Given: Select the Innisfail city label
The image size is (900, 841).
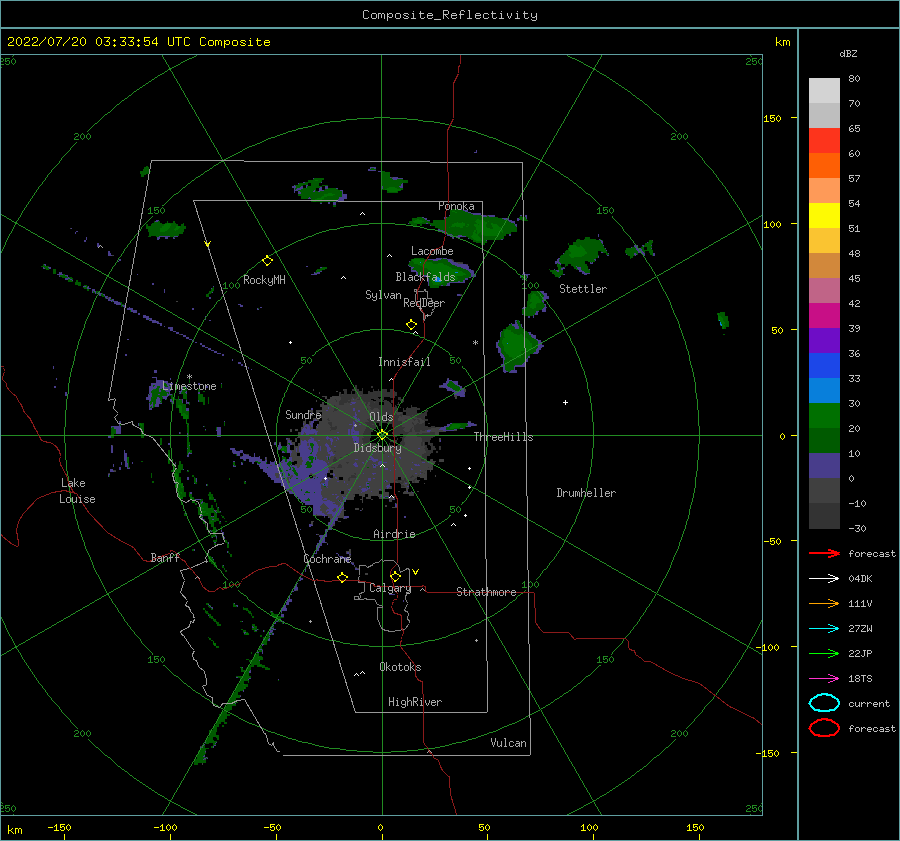Looking at the screenshot, I should [404, 362].
